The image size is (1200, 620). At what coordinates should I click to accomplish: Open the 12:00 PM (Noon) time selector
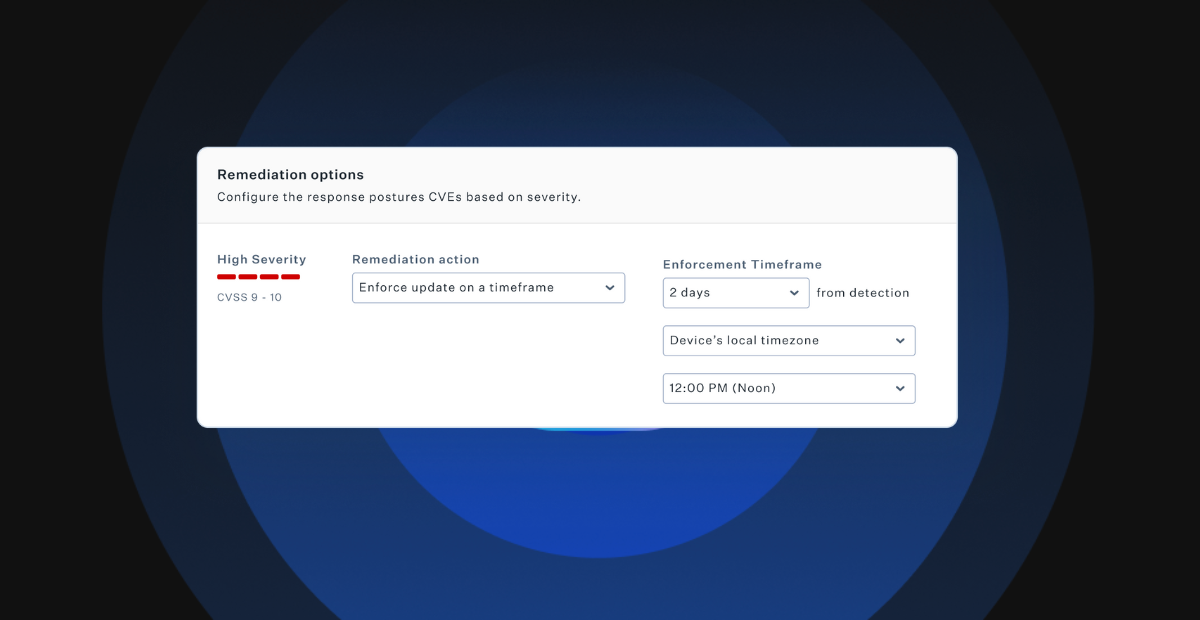tap(789, 388)
